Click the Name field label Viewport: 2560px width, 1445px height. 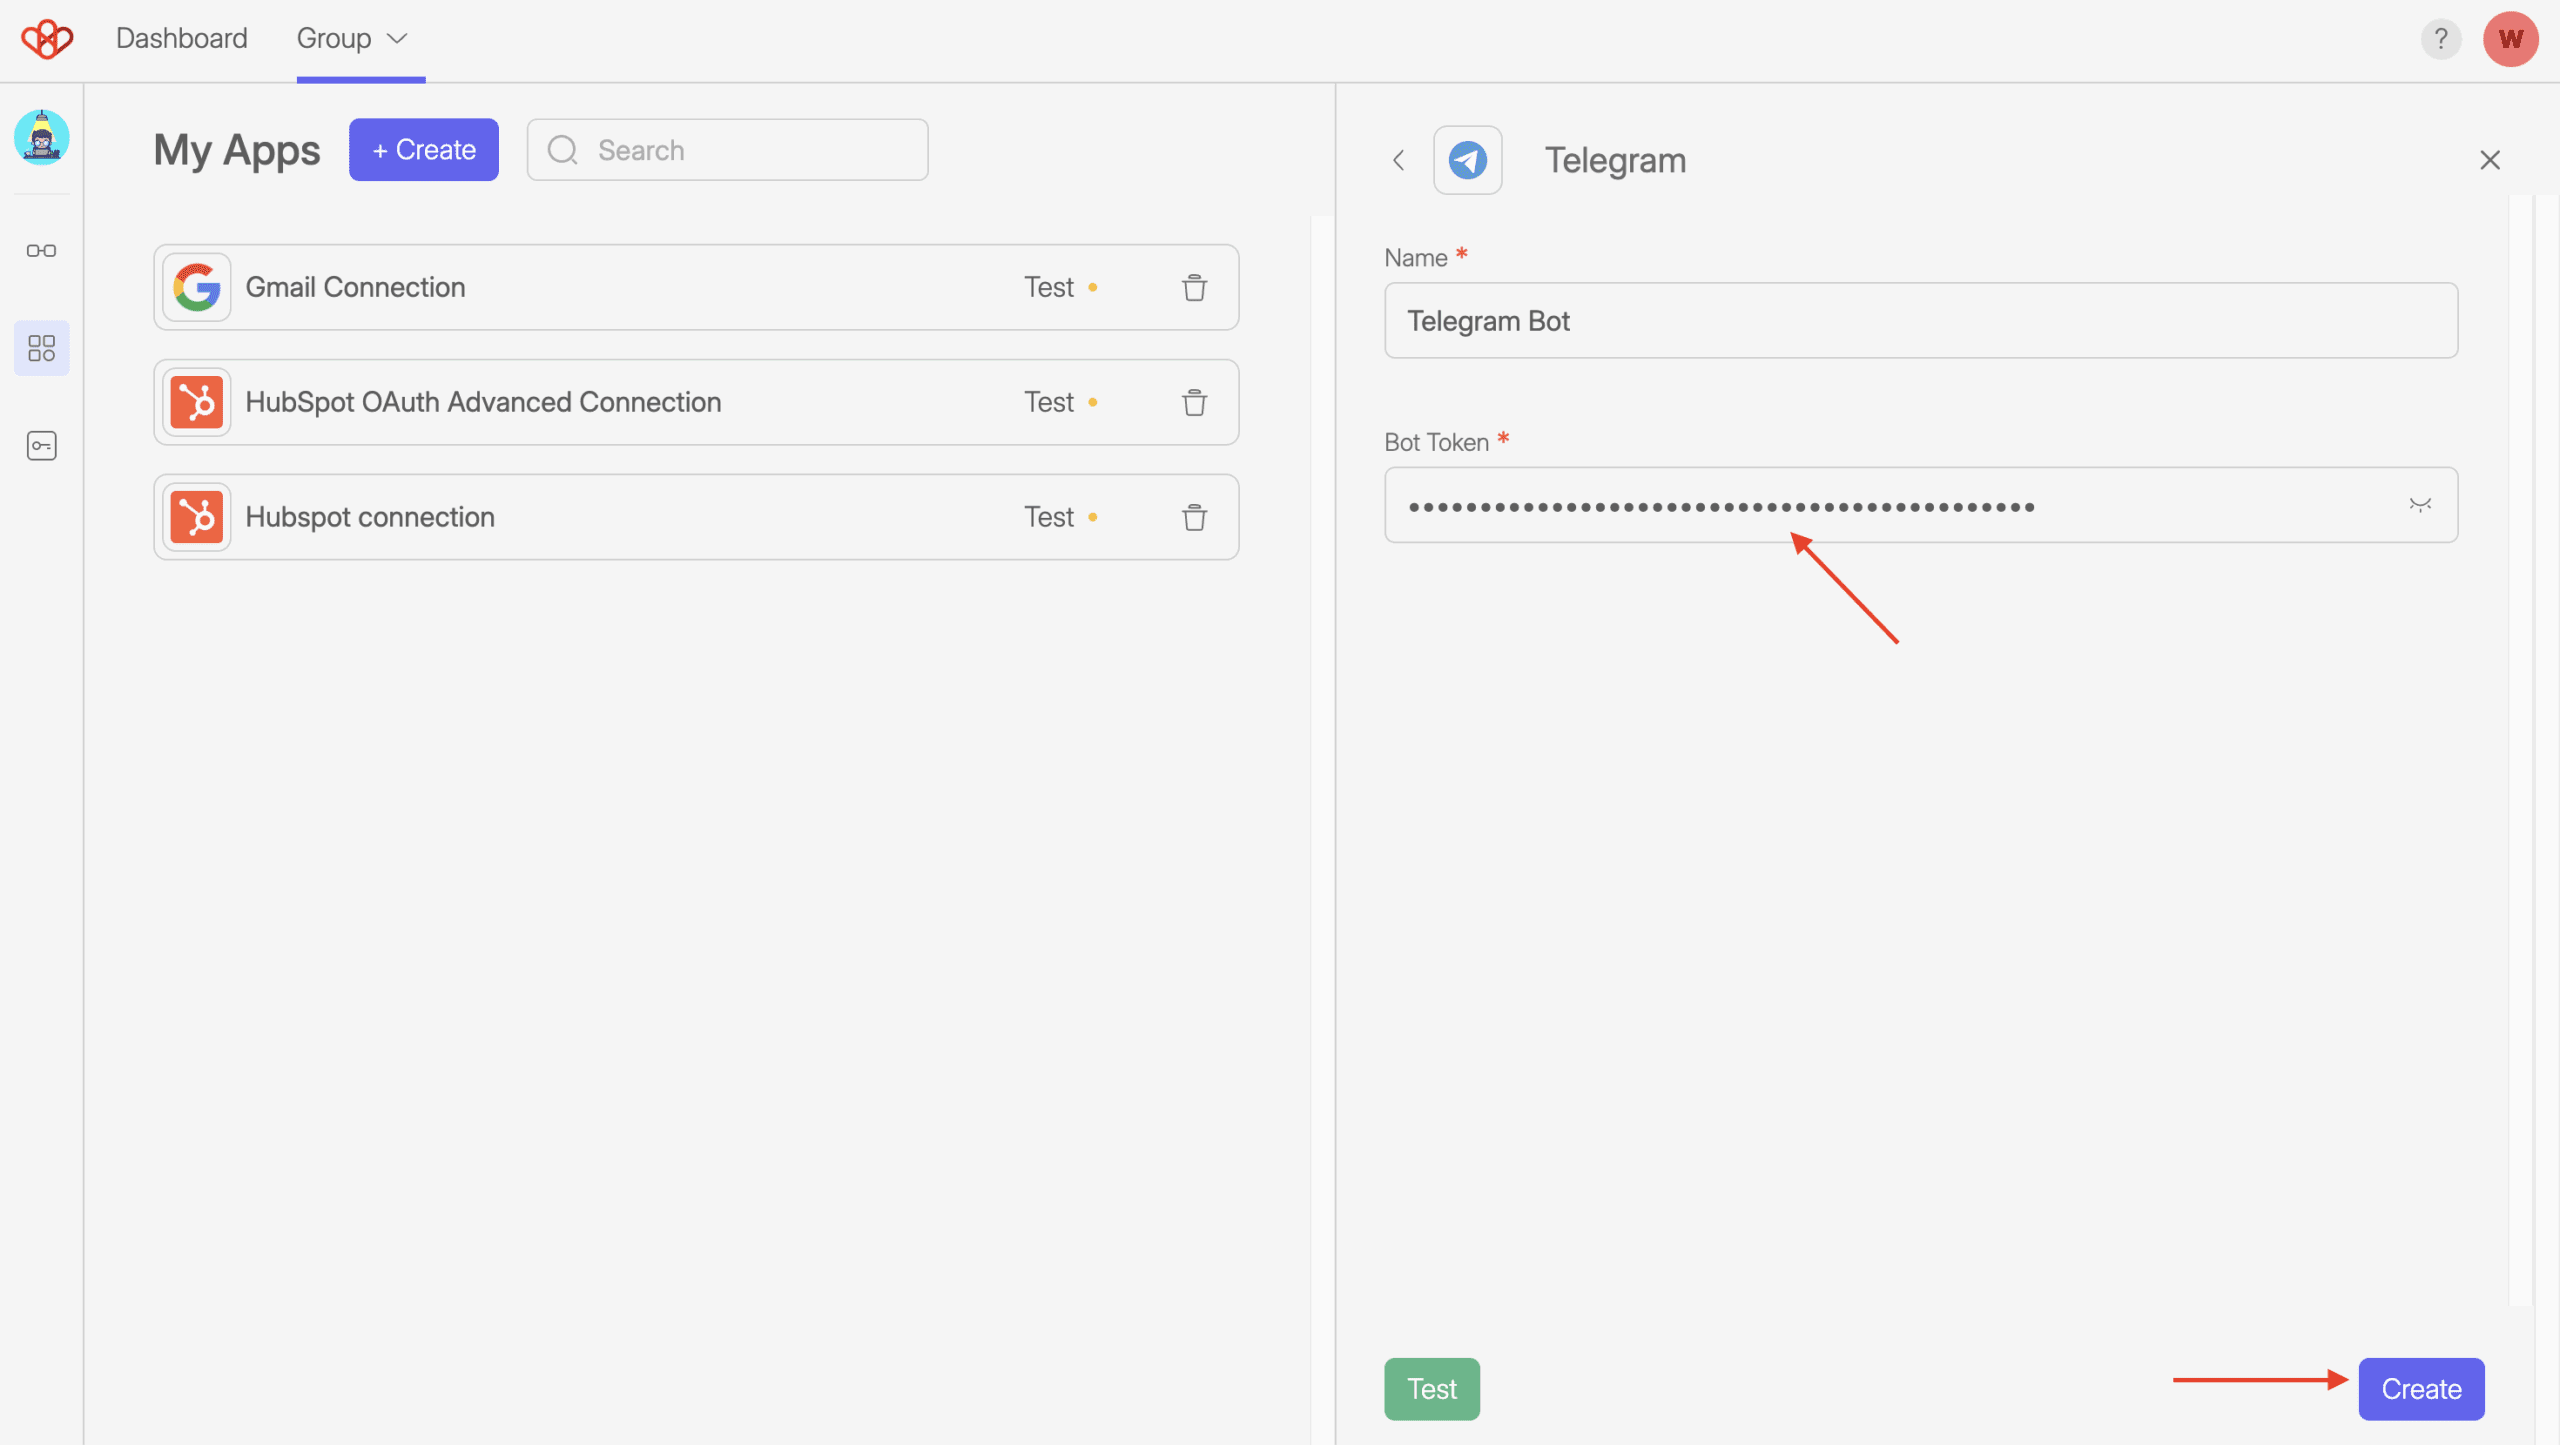pos(1415,258)
